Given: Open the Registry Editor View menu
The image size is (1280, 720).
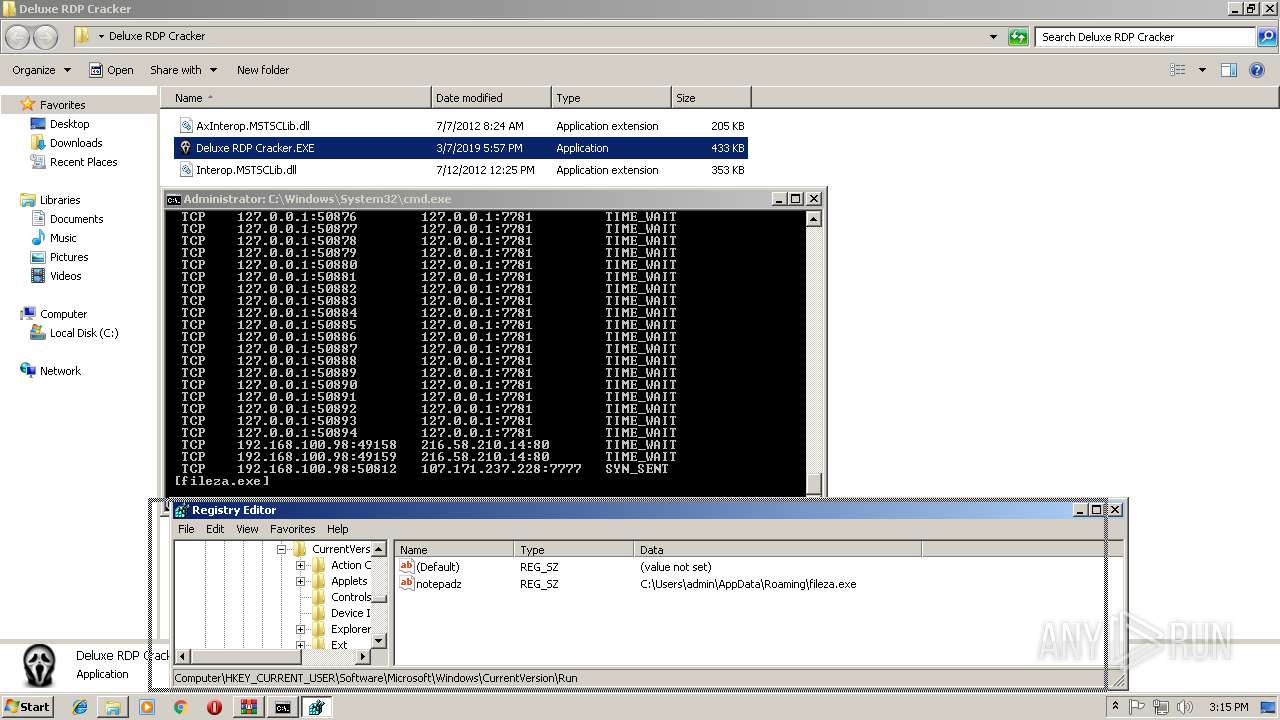Looking at the screenshot, I should (247, 529).
